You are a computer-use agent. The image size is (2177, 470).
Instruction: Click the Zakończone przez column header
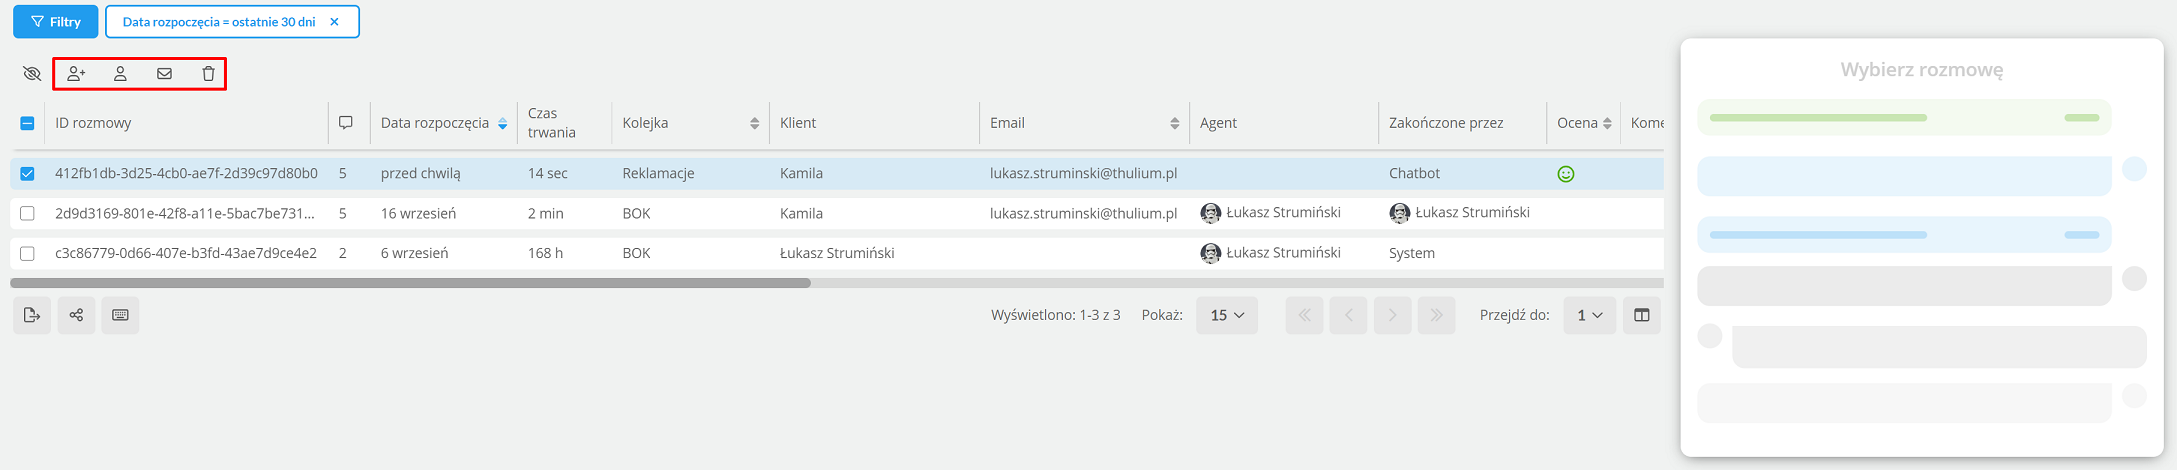click(x=1446, y=123)
